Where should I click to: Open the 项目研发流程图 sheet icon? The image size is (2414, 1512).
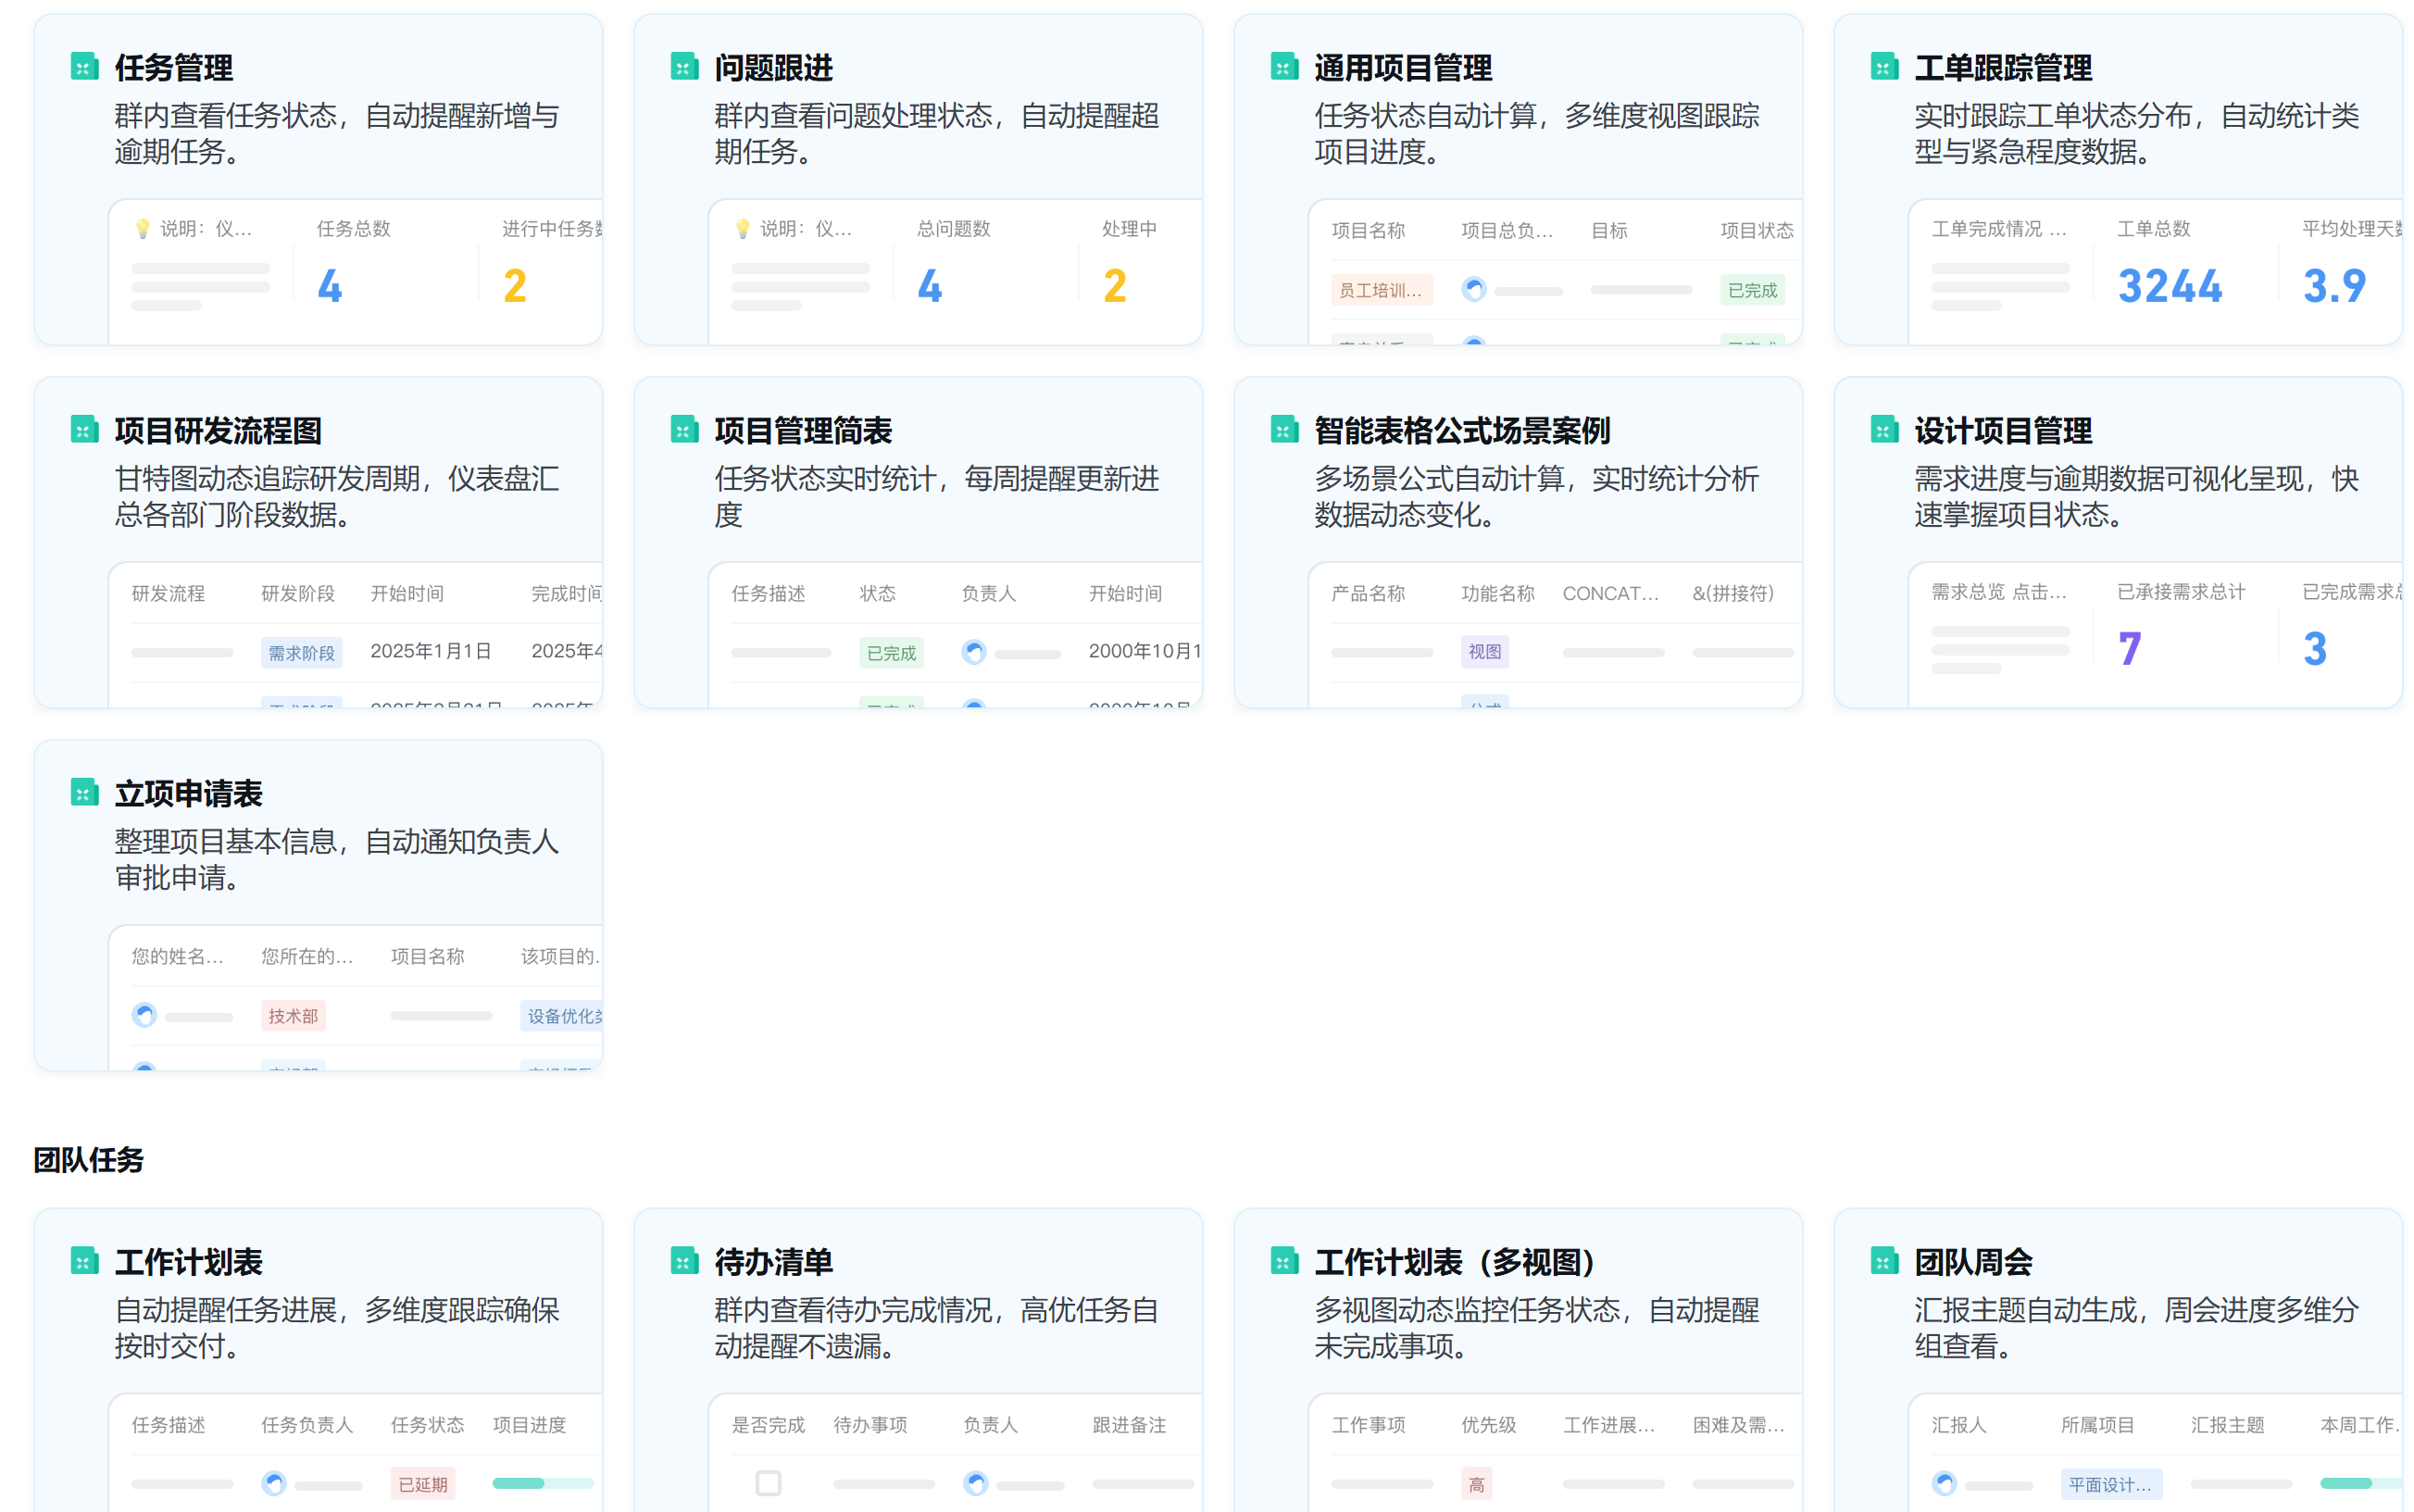[84, 430]
